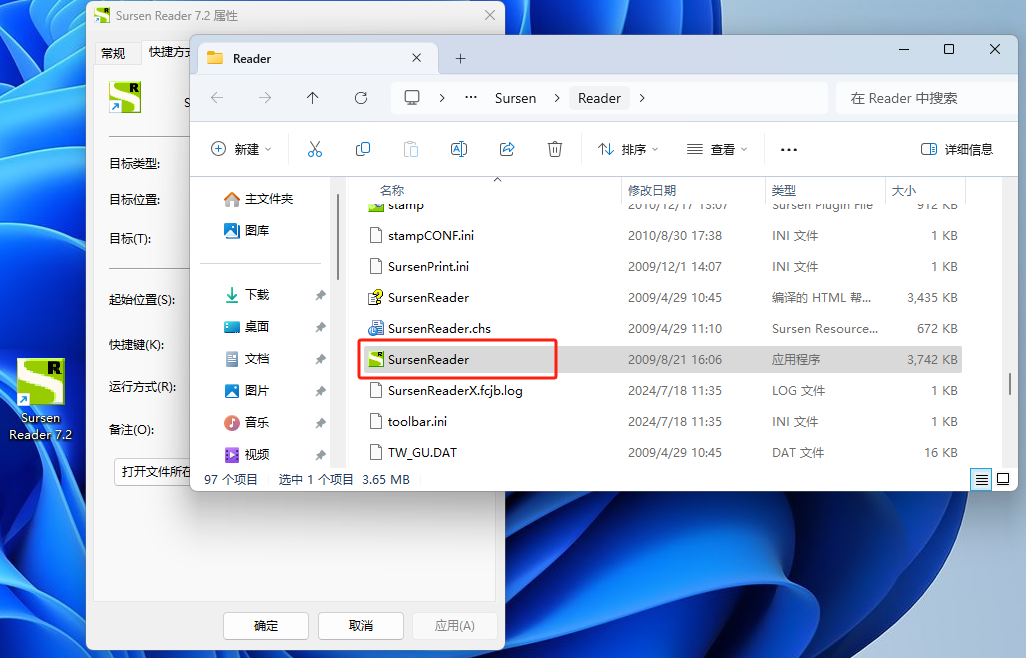Click Sursen in the breadcrumb path

click(516, 98)
